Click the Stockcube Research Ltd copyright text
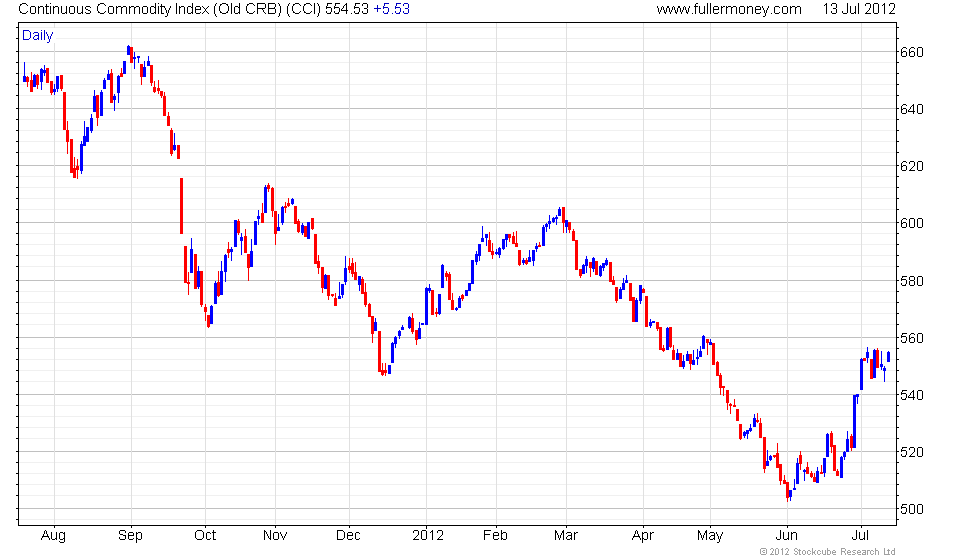The width and height of the screenshot is (980, 560). click(x=827, y=552)
